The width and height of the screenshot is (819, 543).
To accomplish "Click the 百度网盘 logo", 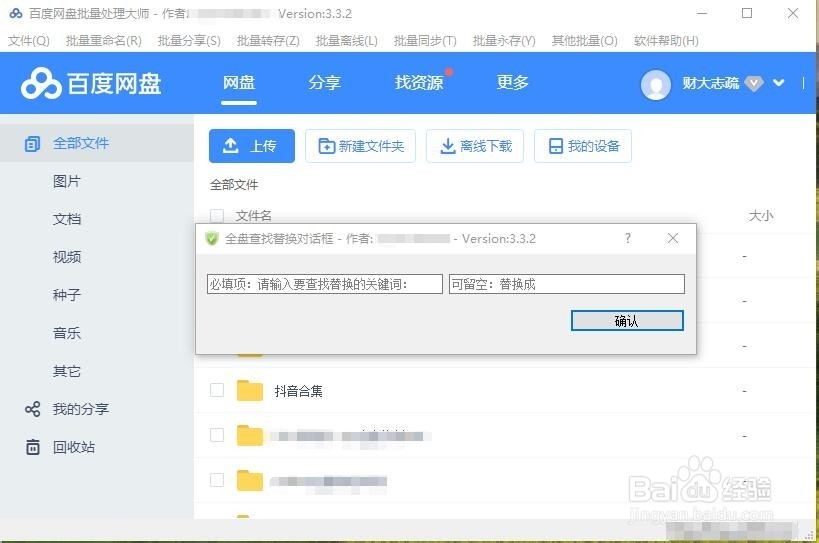I will 91,84.
